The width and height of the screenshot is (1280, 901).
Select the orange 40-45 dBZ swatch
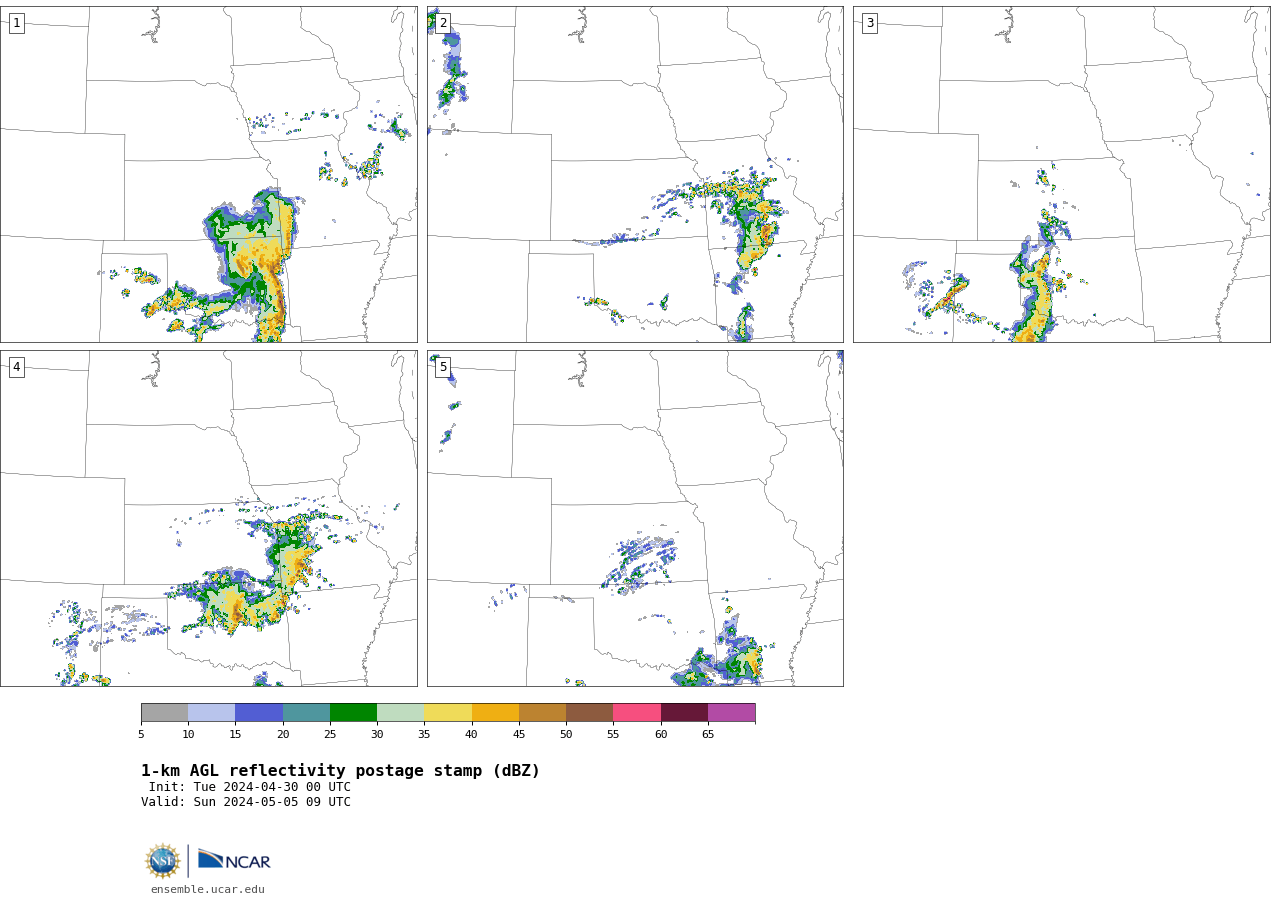pos(495,713)
